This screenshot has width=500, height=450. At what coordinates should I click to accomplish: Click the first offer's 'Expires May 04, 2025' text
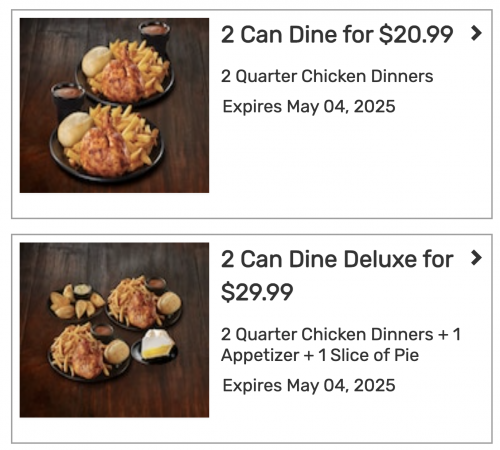point(309,107)
